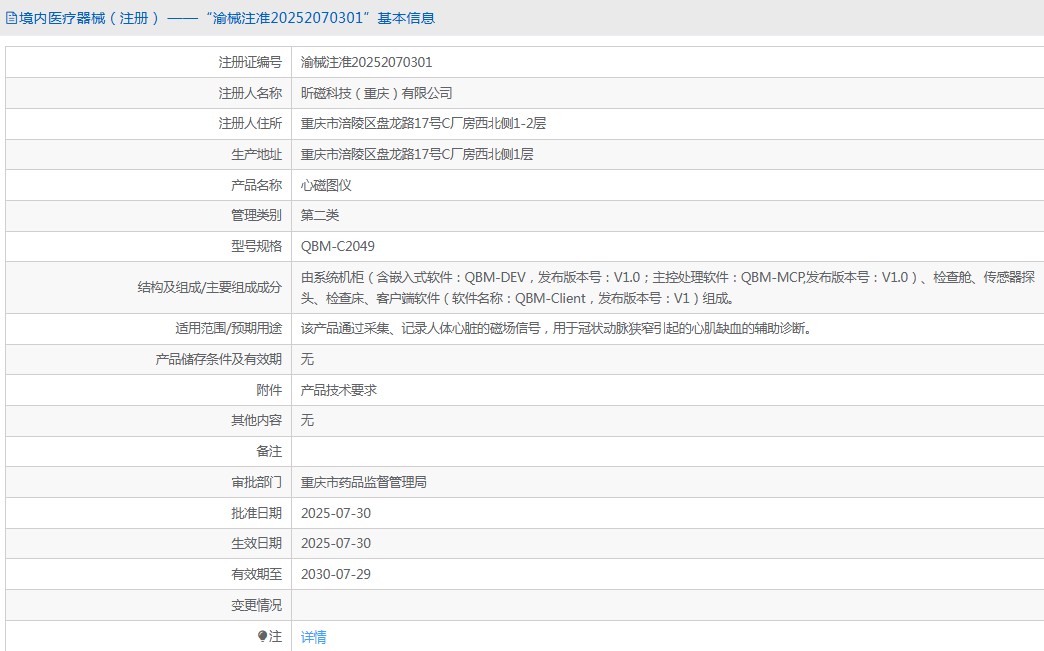Select the address ending in 西北侧1-2层
Image resolution: width=1044 pixels, height=651 pixels.
(x=423, y=123)
